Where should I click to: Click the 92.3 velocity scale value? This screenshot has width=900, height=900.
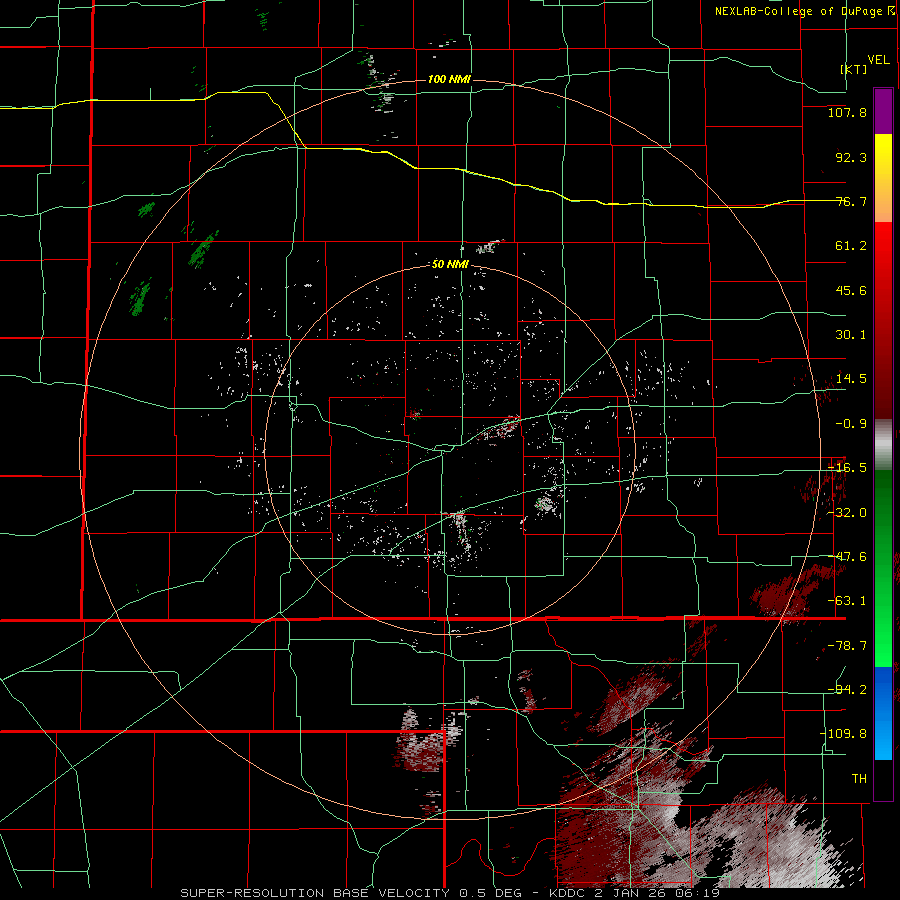pyautogui.click(x=851, y=157)
